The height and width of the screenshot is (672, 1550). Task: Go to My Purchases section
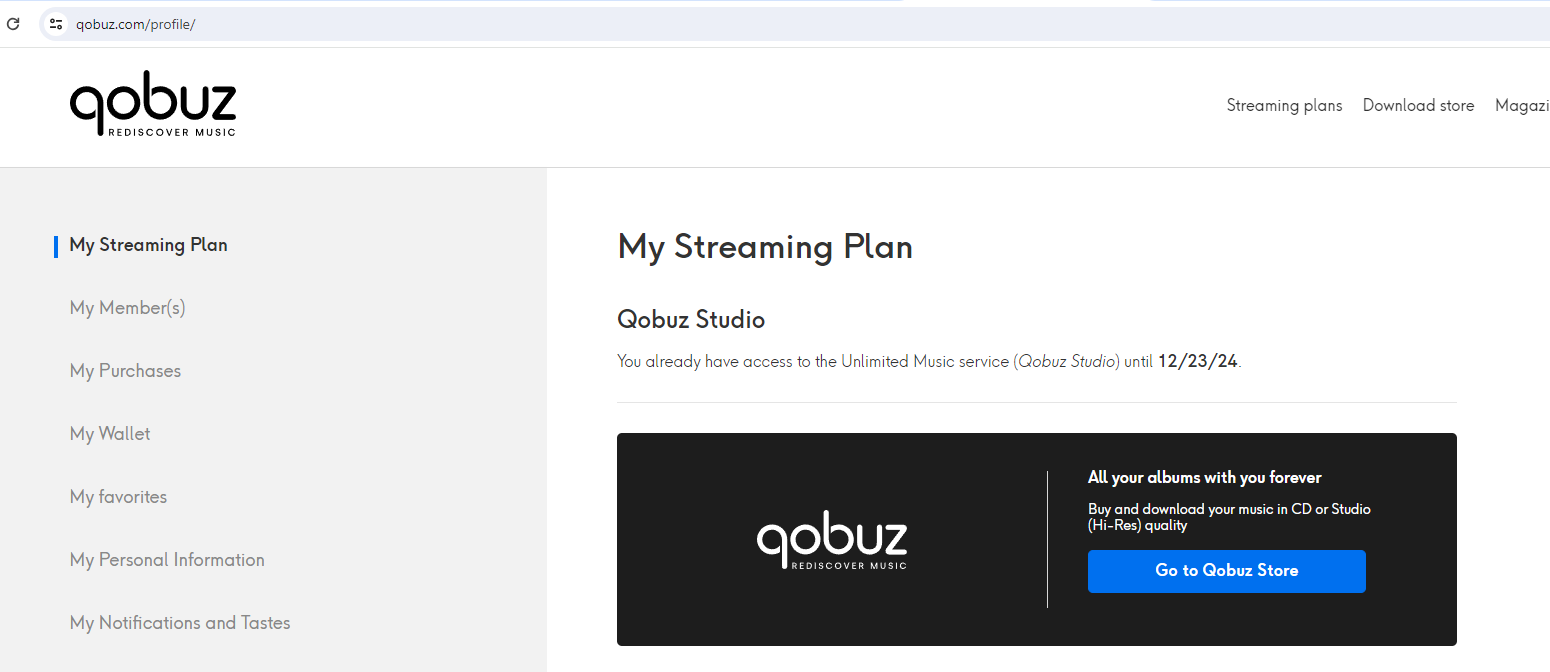(125, 371)
